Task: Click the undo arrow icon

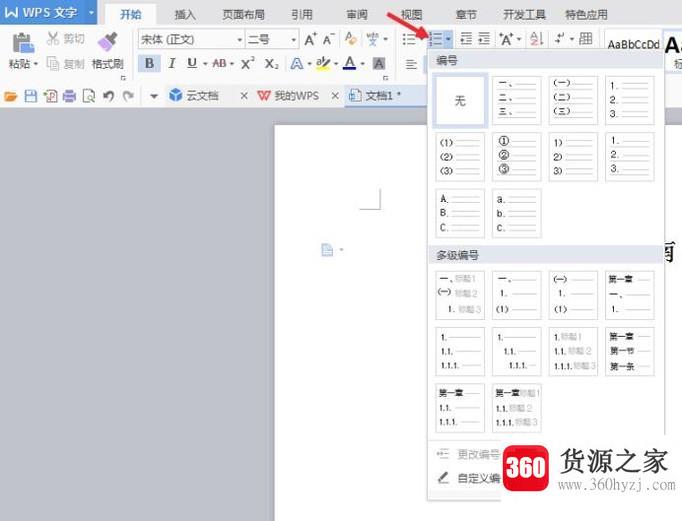Action: pos(108,96)
